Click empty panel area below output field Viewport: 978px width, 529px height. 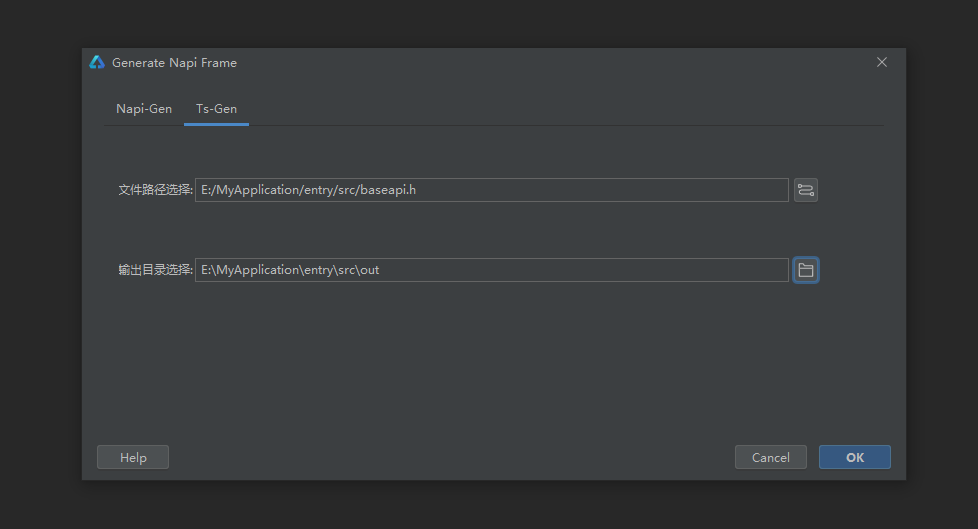(490, 360)
